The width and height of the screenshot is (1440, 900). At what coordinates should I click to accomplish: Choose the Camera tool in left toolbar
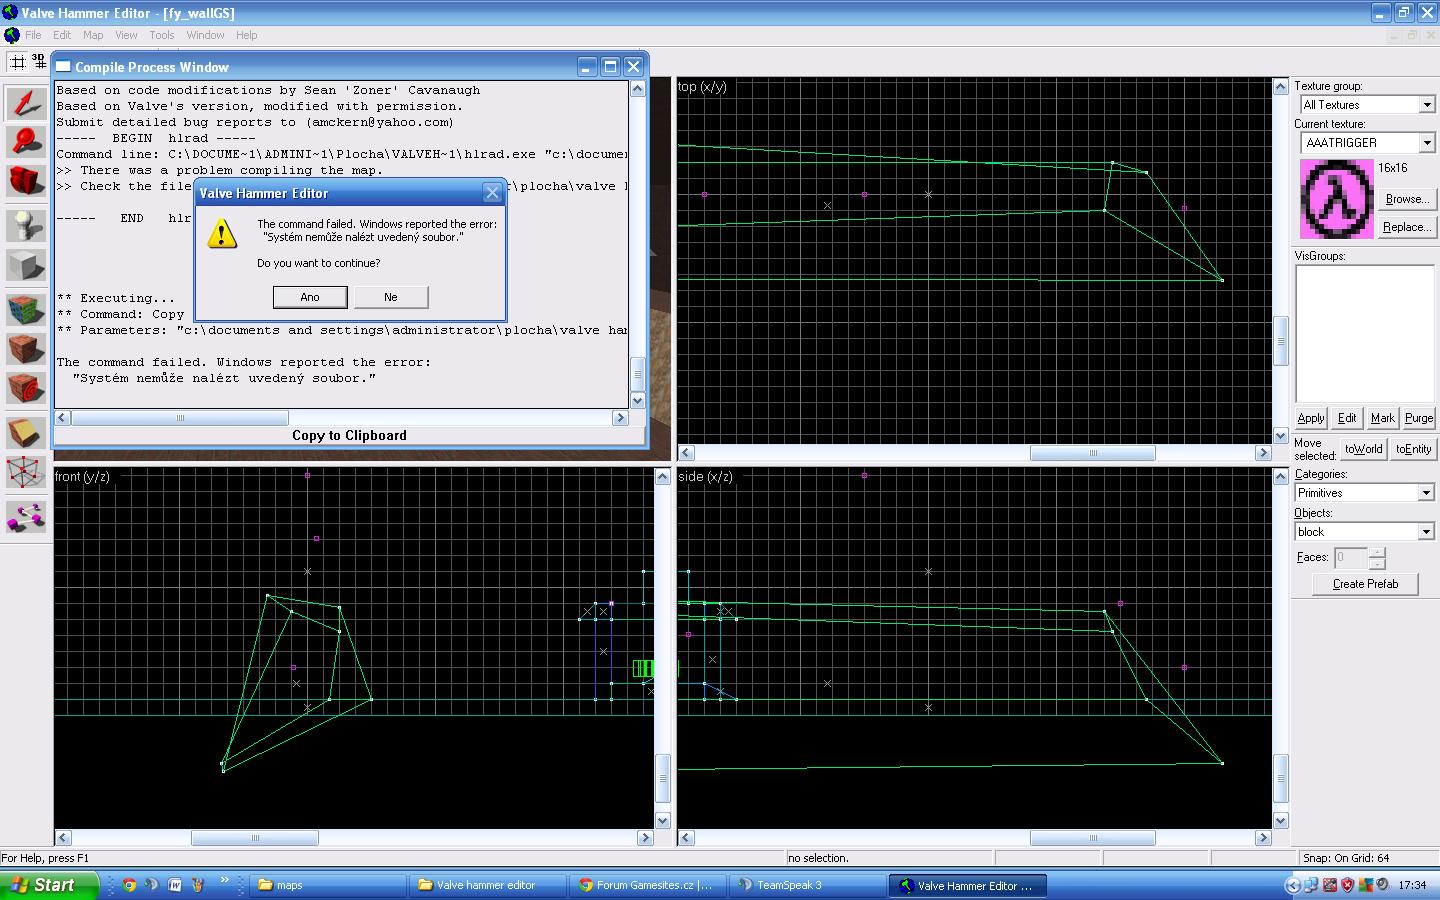(x=26, y=181)
